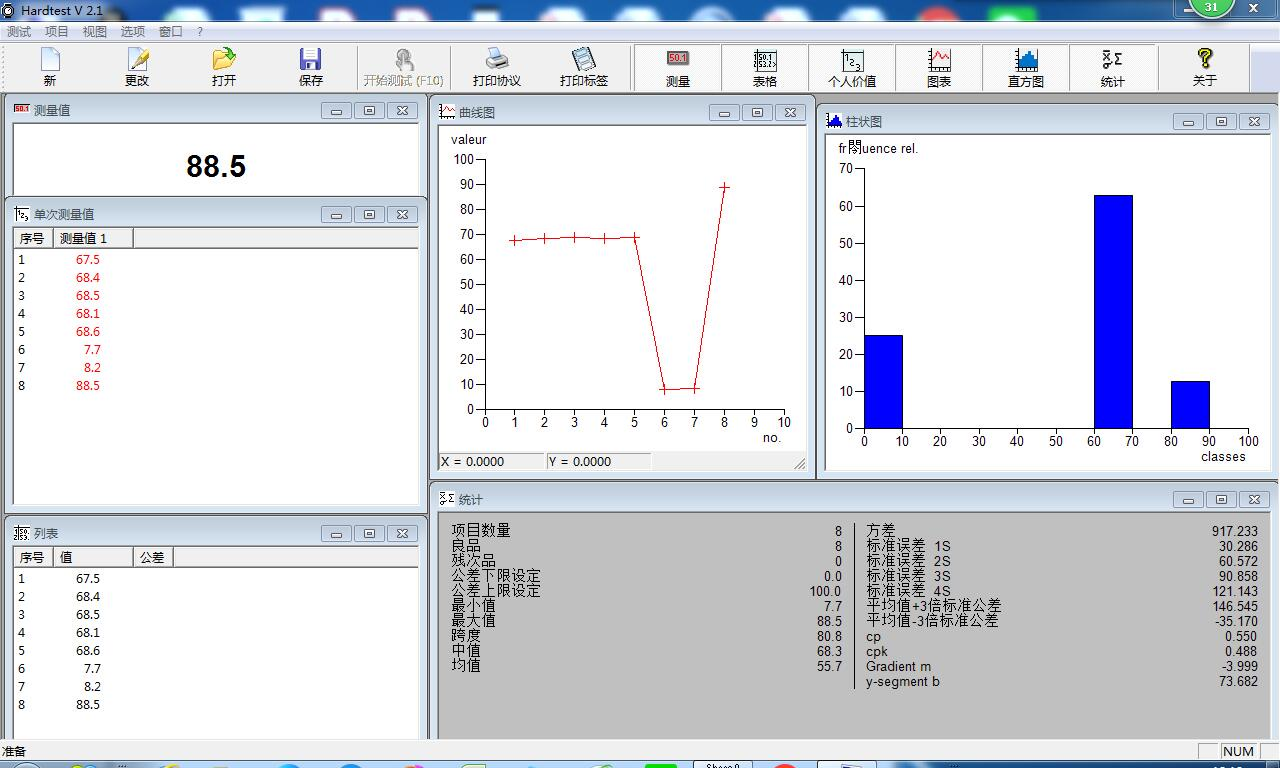The image size is (1280, 768).
Task: Click the 打印协议 printer icon
Action: click(x=496, y=66)
